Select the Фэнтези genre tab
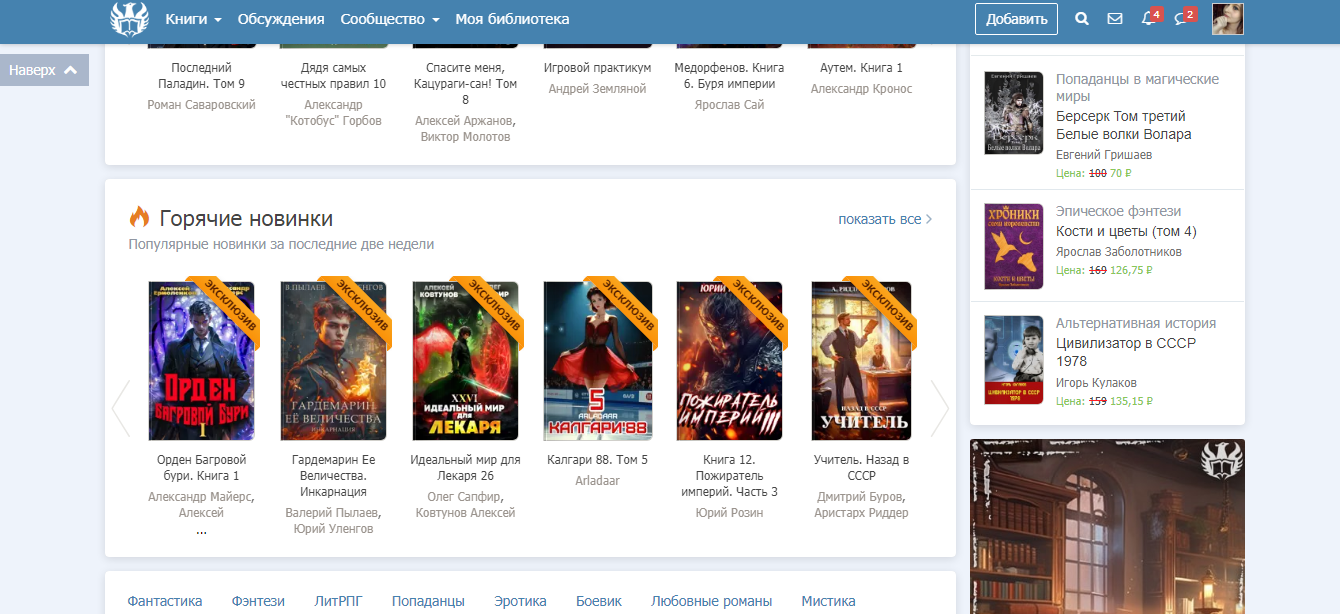 point(258,601)
